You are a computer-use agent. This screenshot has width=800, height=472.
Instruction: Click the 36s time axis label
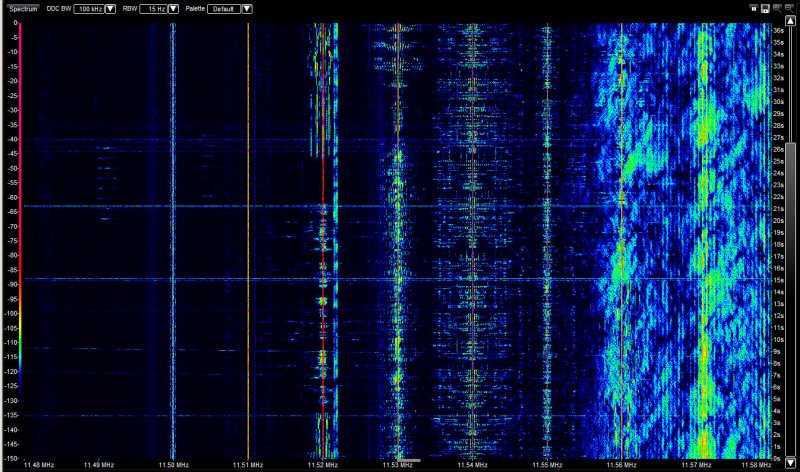(778, 31)
